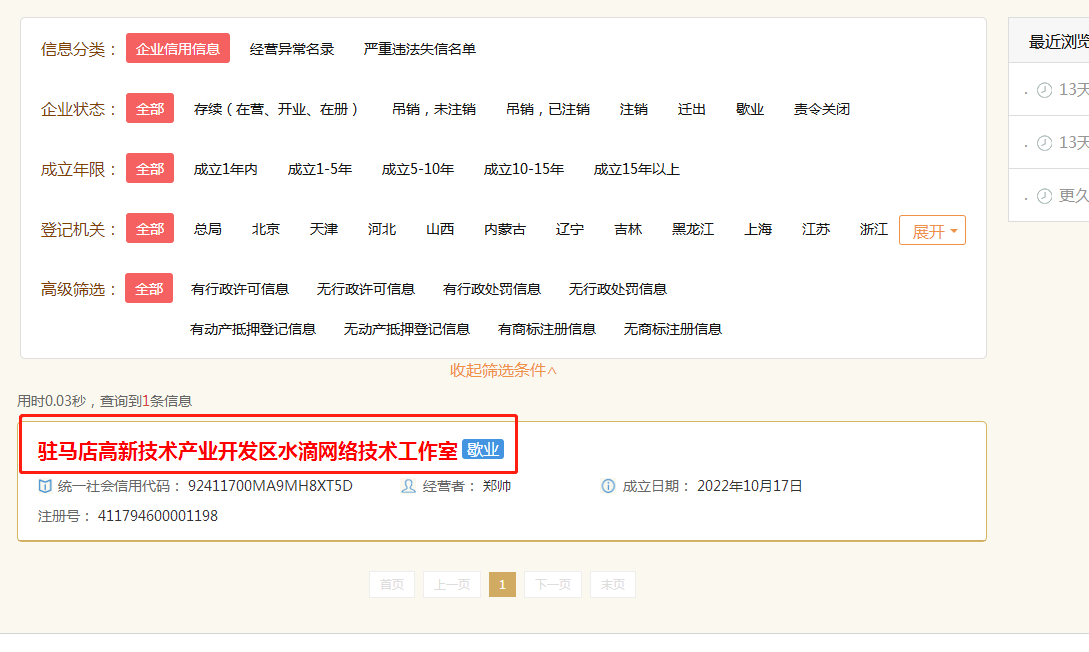Click operator name 郑帅

click(497, 486)
